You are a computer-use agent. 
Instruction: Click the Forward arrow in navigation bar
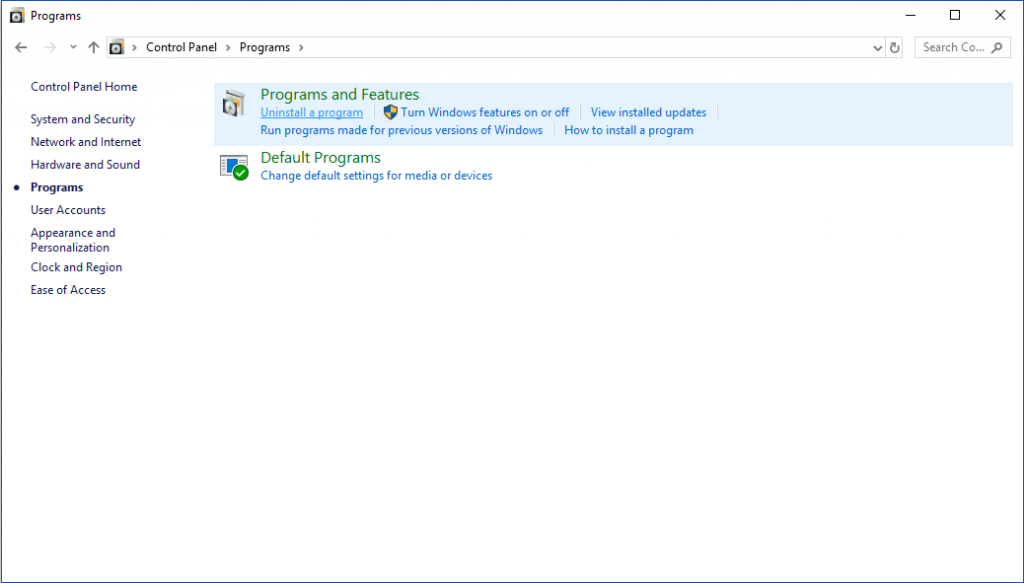[50, 47]
